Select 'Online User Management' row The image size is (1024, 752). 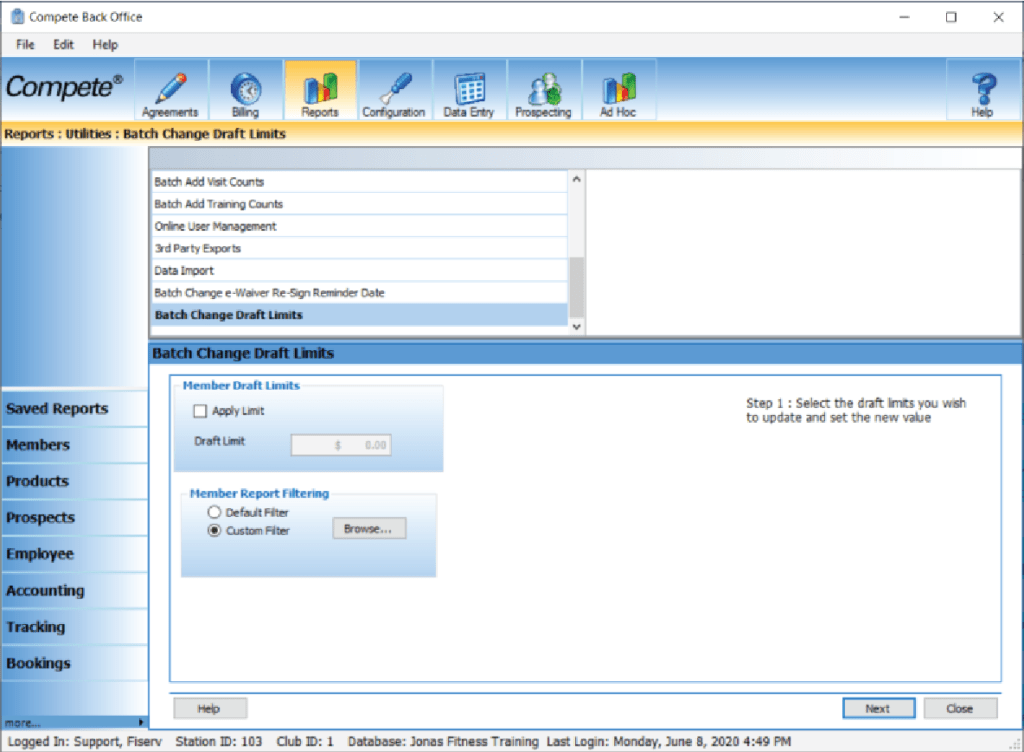pos(360,227)
